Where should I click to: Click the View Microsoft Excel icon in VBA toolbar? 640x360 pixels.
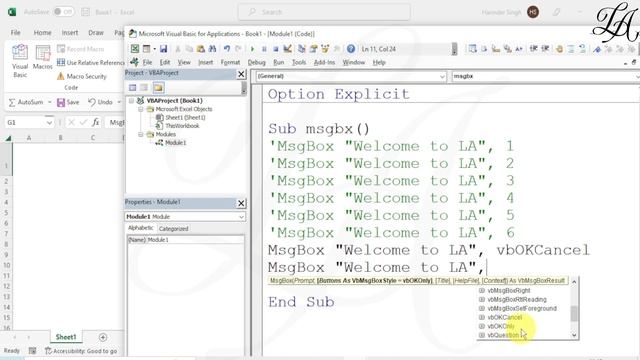click(135, 49)
